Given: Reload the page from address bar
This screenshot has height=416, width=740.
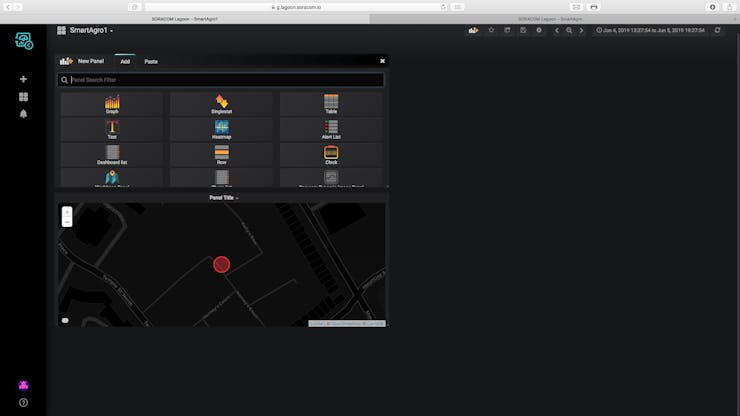Looking at the screenshot, I should tap(443, 7).
